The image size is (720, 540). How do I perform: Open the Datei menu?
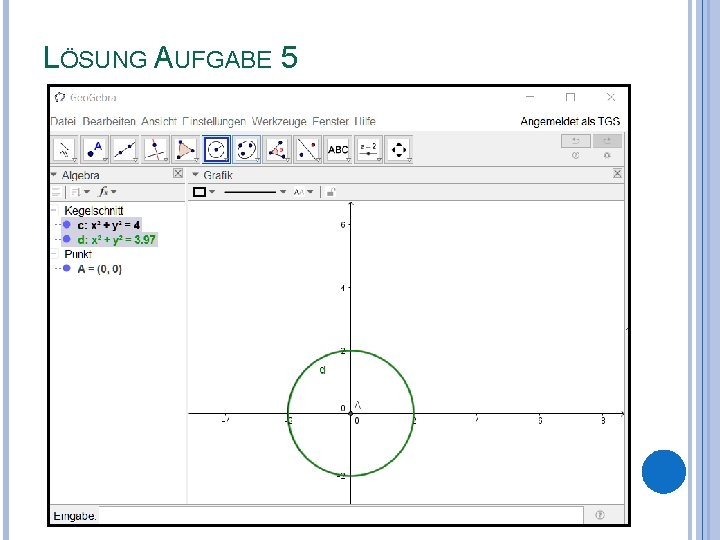pos(63,121)
